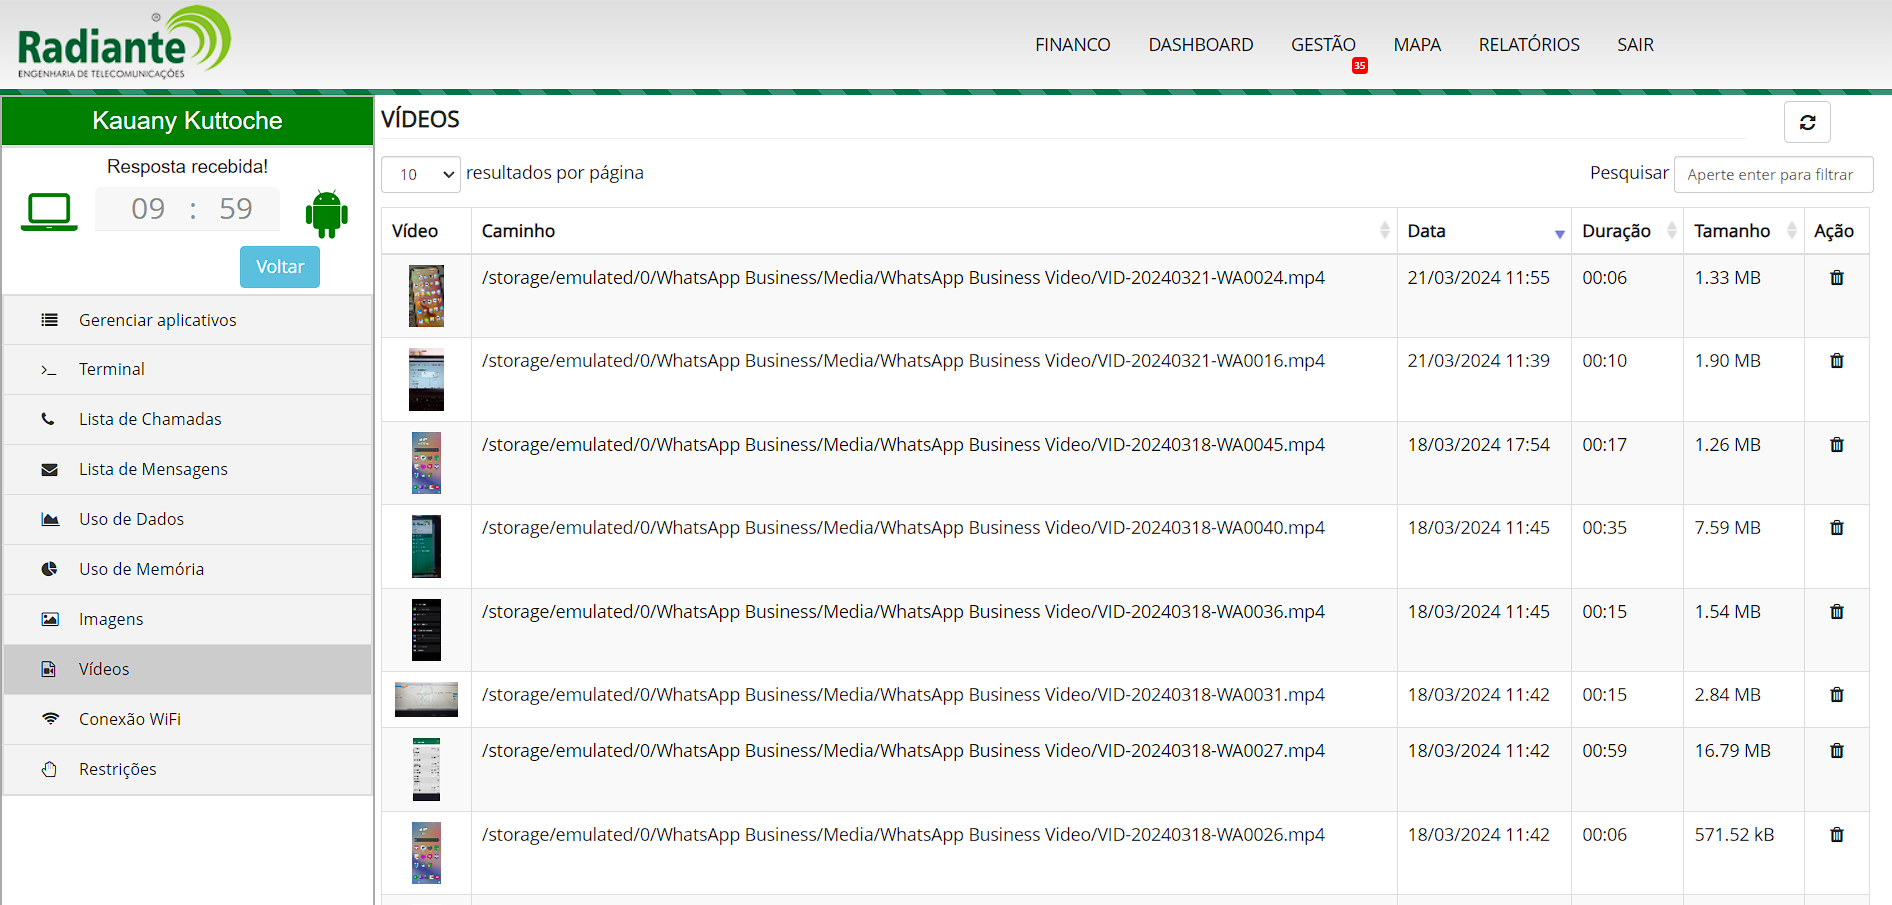Open the DASHBOARD page
The height and width of the screenshot is (905, 1892).
(1200, 45)
